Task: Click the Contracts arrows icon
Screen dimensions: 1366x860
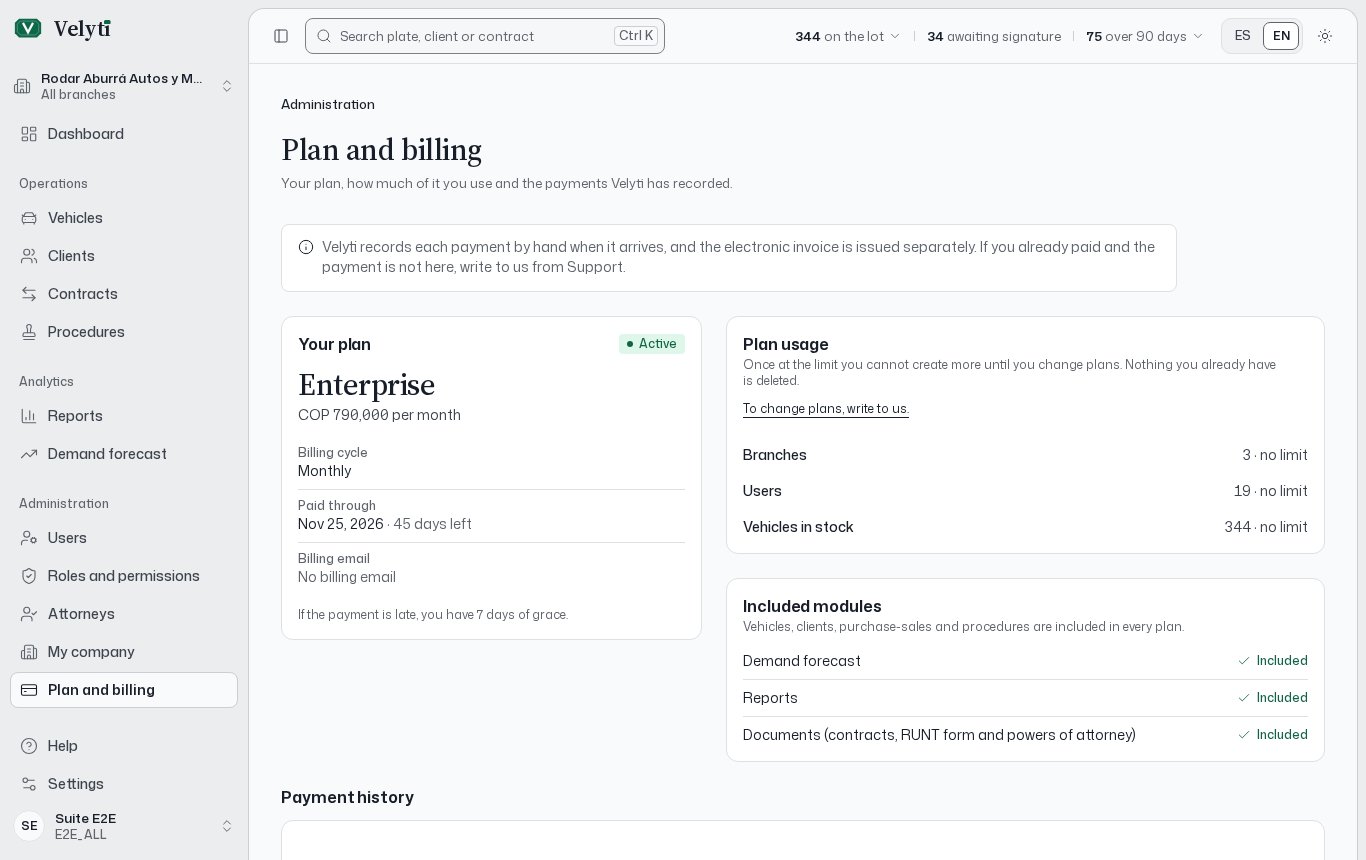Action: tap(29, 294)
